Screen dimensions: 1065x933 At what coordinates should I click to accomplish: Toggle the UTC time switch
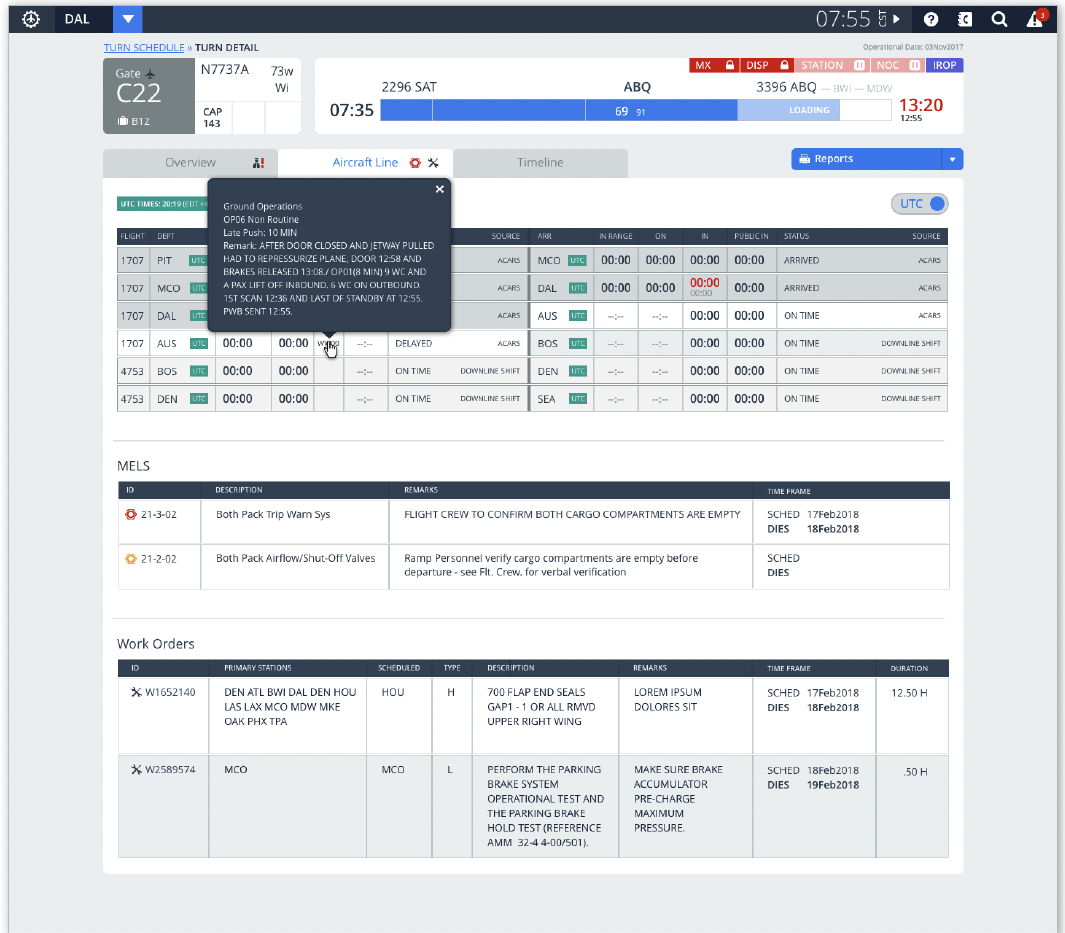coord(919,204)
